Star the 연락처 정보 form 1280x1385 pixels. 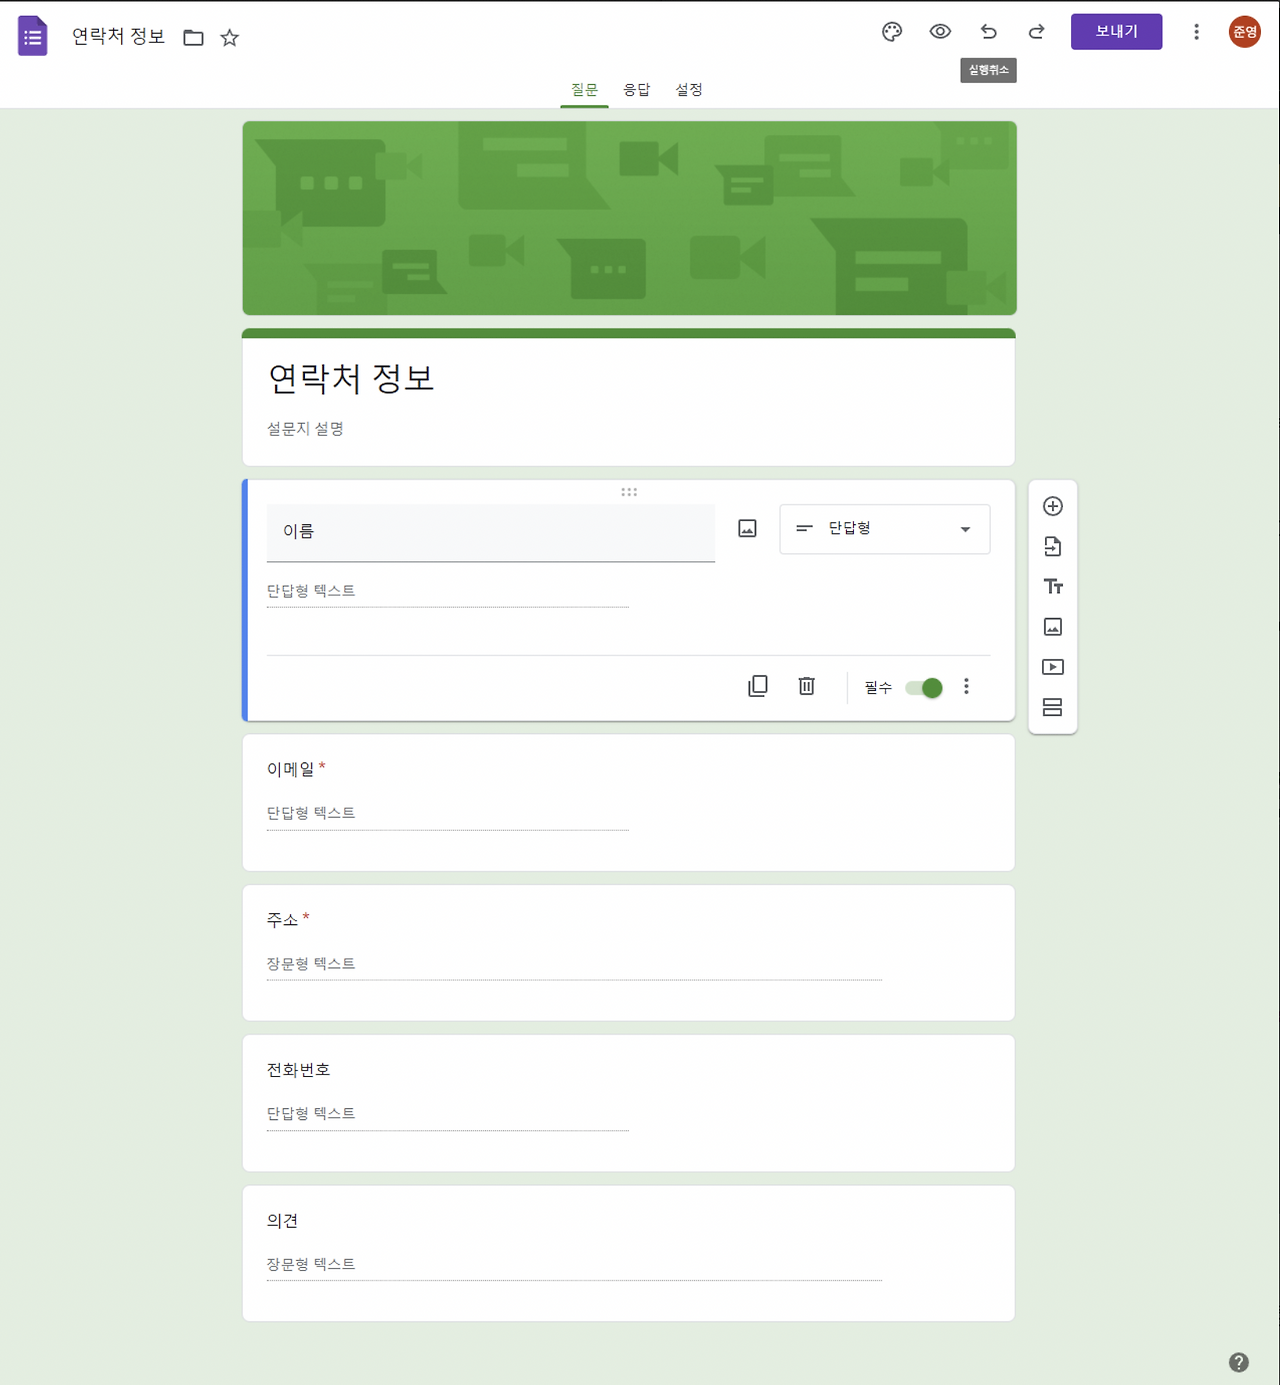(229, 37)
